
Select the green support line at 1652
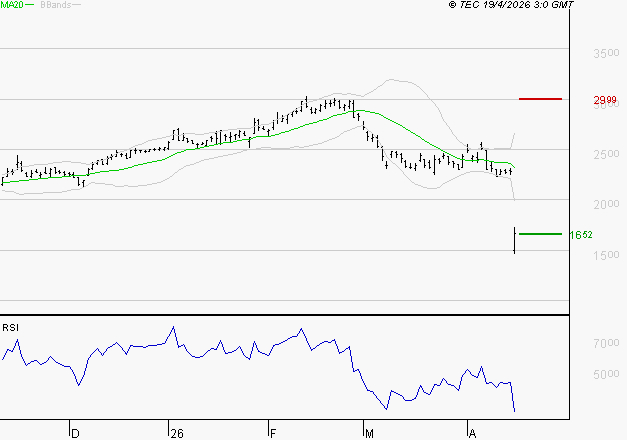(540, 234)
